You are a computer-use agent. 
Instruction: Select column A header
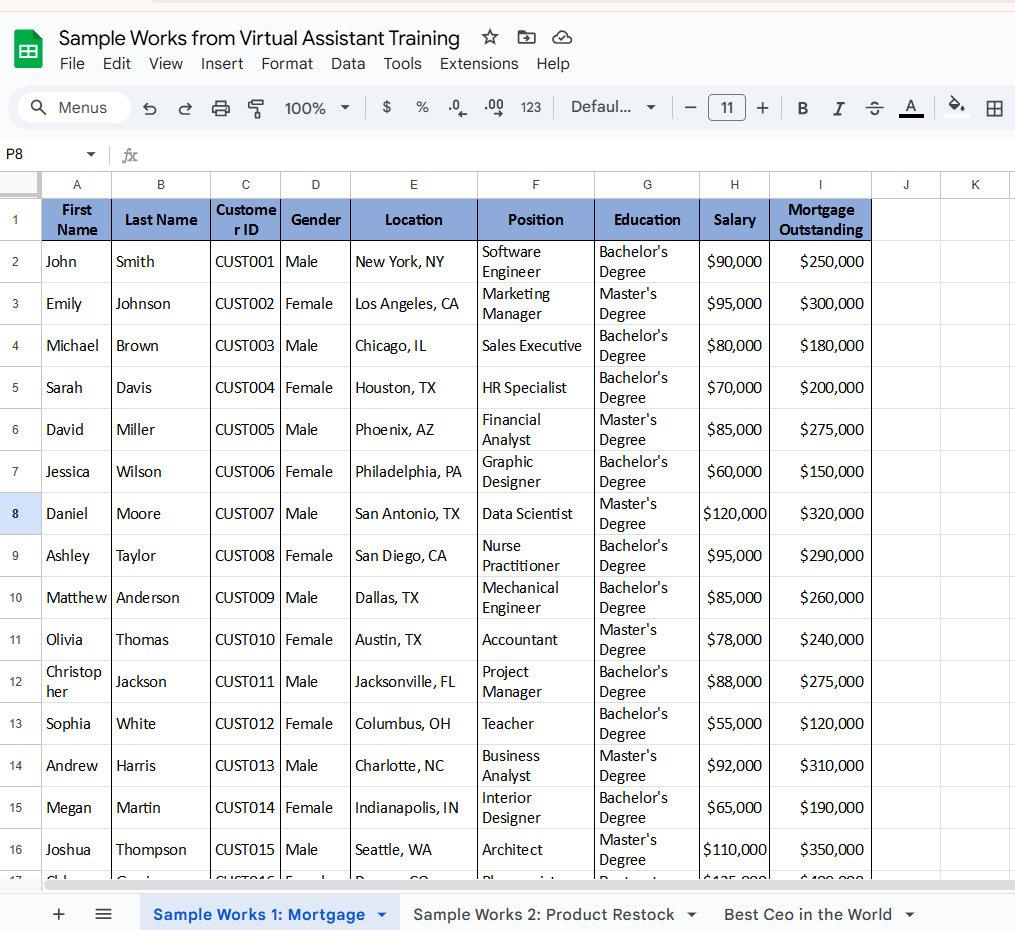click(x=76, y=185)
